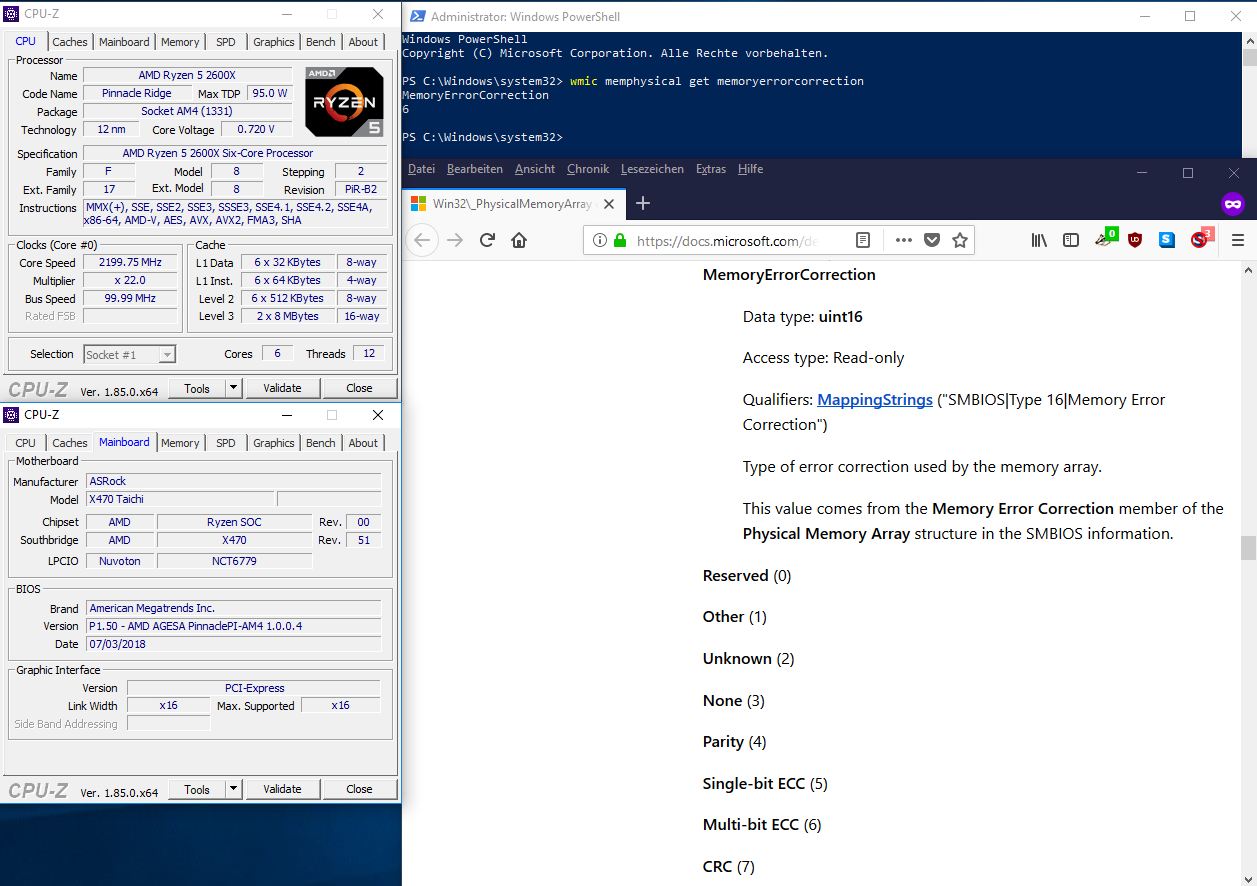Follow the MappingStrings link
Viewport: 1257px width, 886px height.
pyautogui.click(x=875, y=399)
